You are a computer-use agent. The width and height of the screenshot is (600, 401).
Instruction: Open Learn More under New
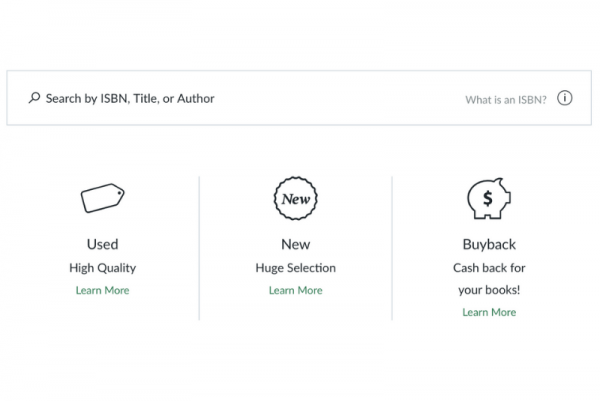pos(295,290)
